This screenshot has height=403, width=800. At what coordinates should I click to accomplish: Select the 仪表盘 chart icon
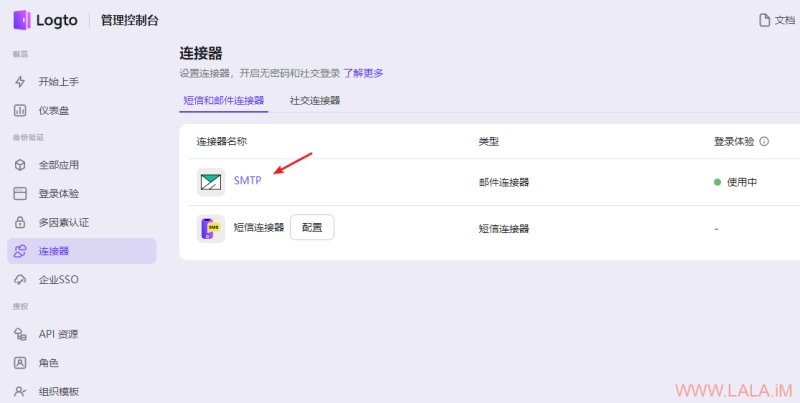(x=20, y=110)
